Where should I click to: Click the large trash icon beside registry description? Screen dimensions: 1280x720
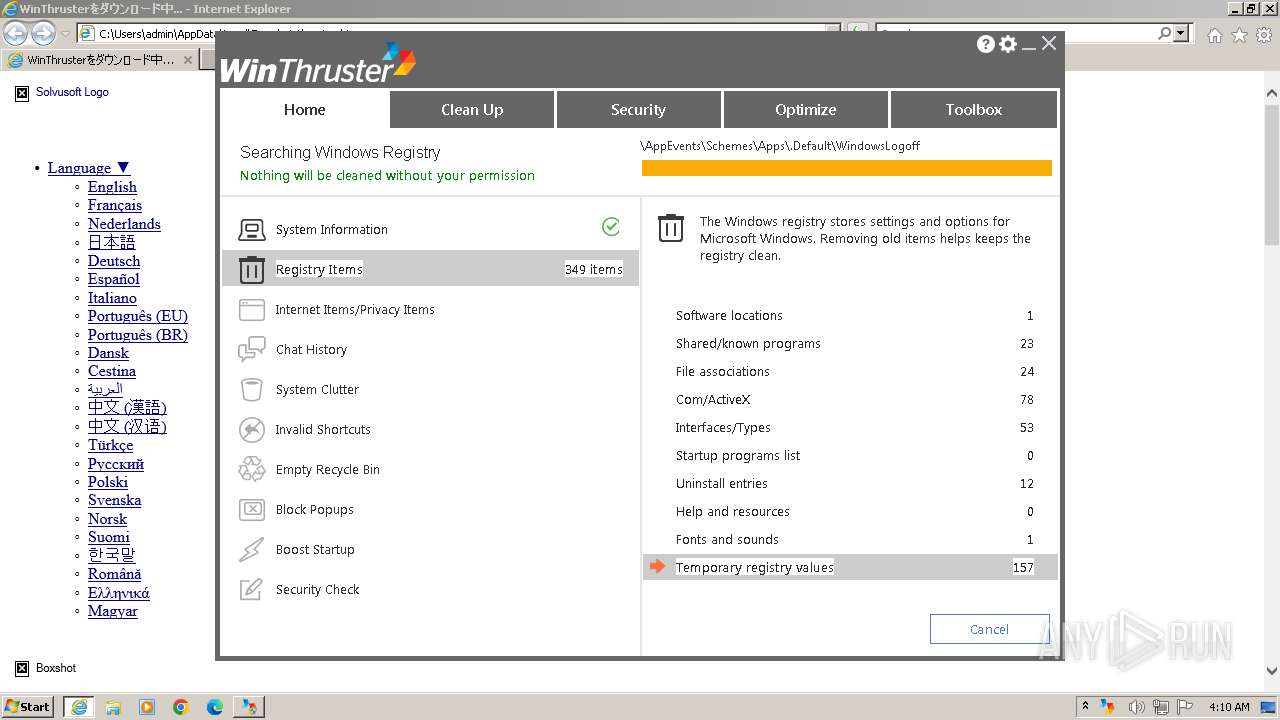(671, 229)
